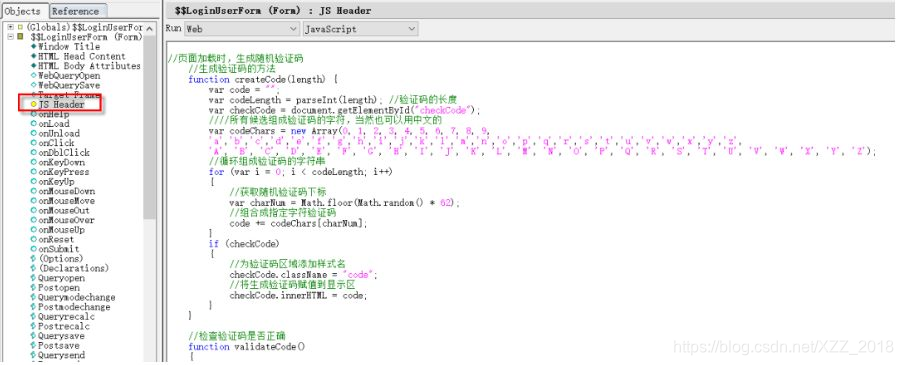
Task: Select the onKeyPress event
Action: click(x=63, y=172)
